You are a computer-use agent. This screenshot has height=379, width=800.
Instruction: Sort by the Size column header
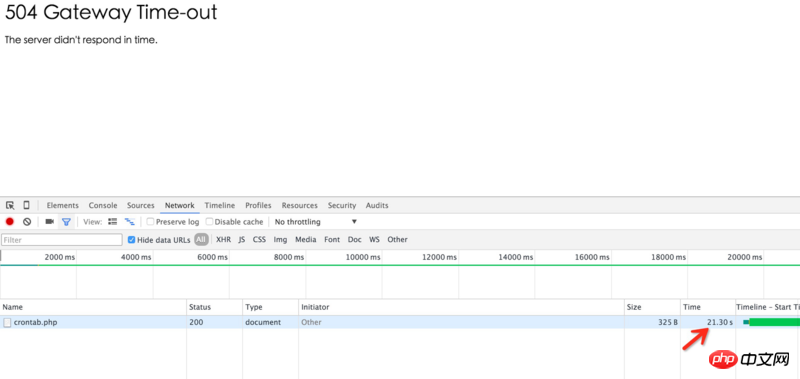point(653,307)
